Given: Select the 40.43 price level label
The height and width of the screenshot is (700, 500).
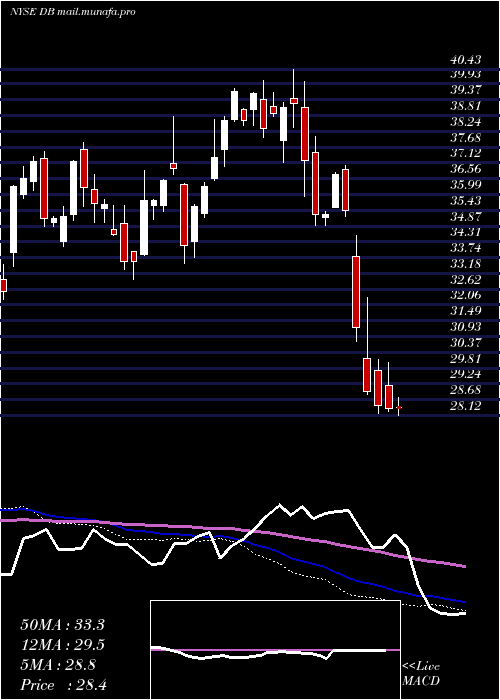Looking at the screenshot, I should [x=465, y=60].
